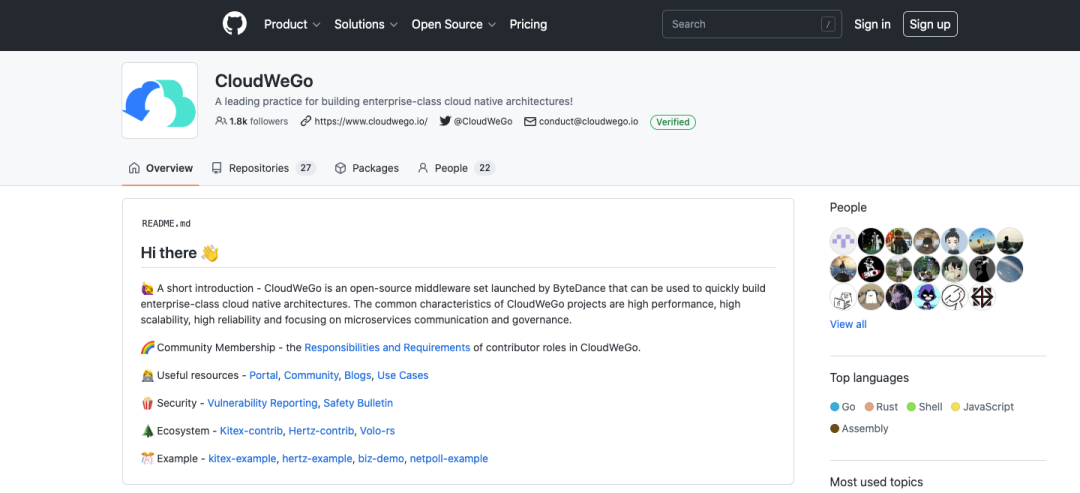Screen dimensions: 1080x493
Task: Click the People sidebar heading
Action: pos(848,207)
